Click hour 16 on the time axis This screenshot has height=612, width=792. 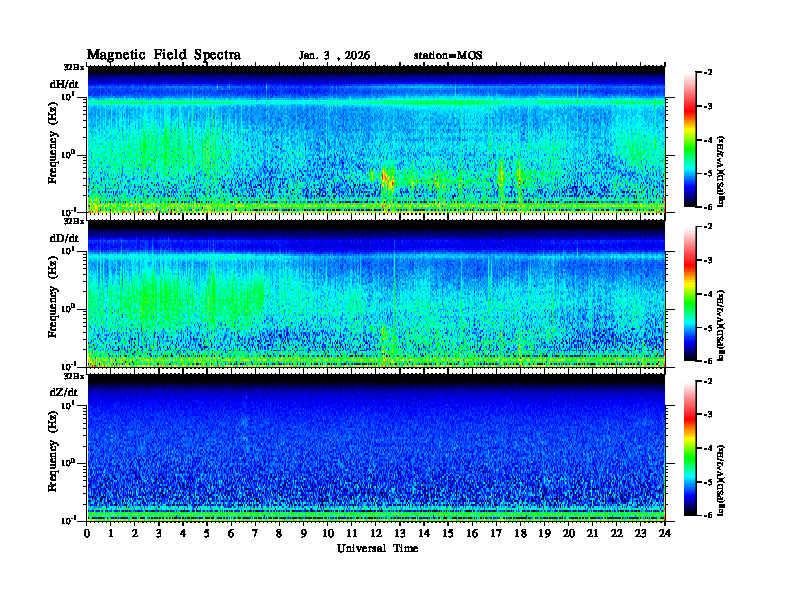[x=472, y=534]
